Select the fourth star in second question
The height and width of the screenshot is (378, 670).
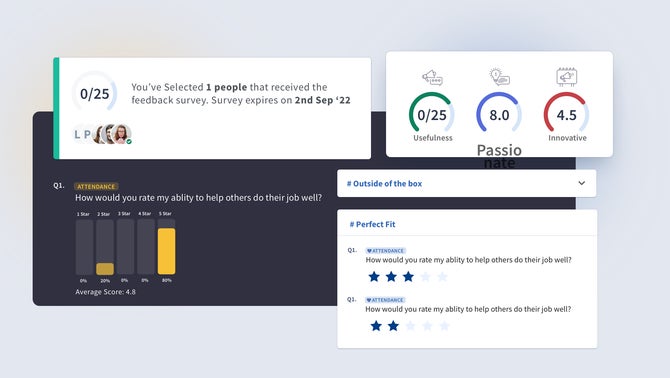(427, 326)
